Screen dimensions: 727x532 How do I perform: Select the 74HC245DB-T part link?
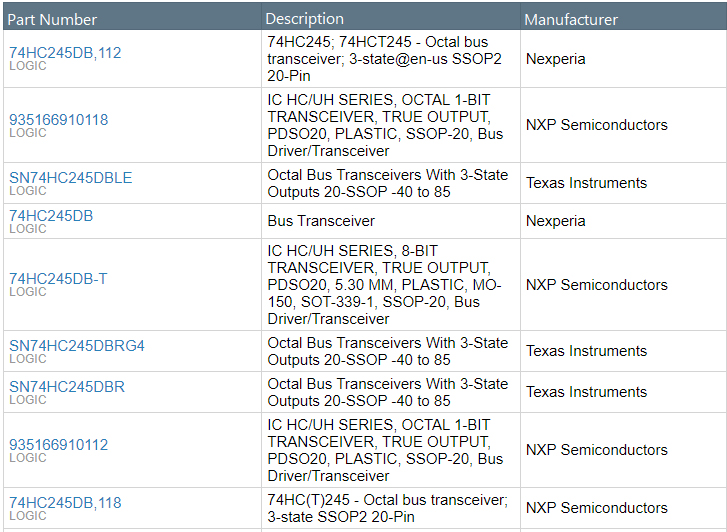[x=58, y=279]
